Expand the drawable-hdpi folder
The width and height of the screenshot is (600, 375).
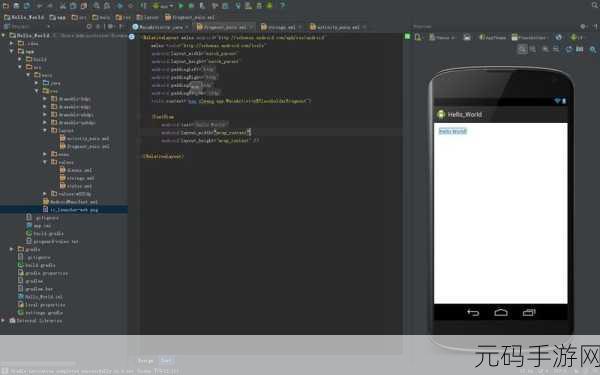click(x=45, y=99)
